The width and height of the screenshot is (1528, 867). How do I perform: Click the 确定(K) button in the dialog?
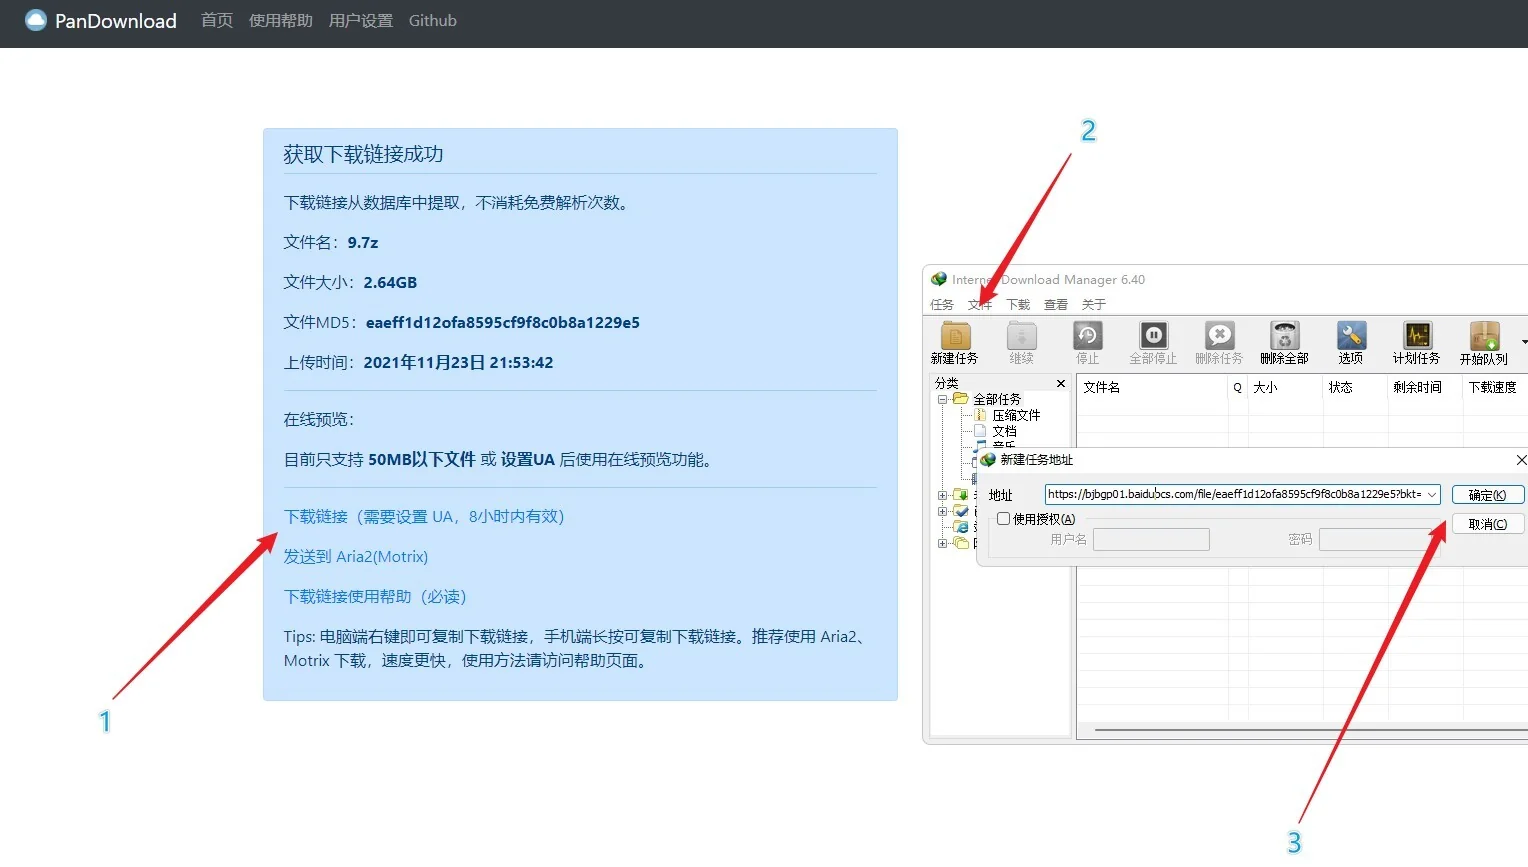pyautogui.click(x=1488, y=495)
